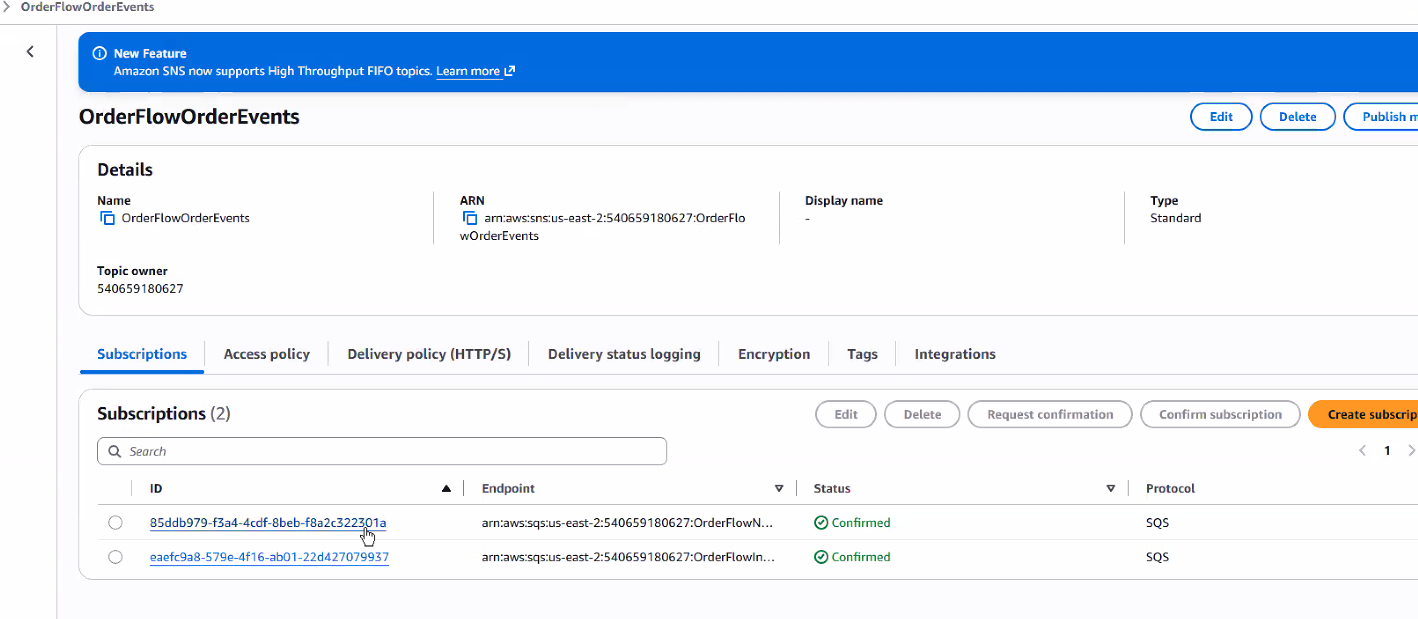Sort by Endpoint column arrow
The image size is (1418, 619).
(779, 489)
